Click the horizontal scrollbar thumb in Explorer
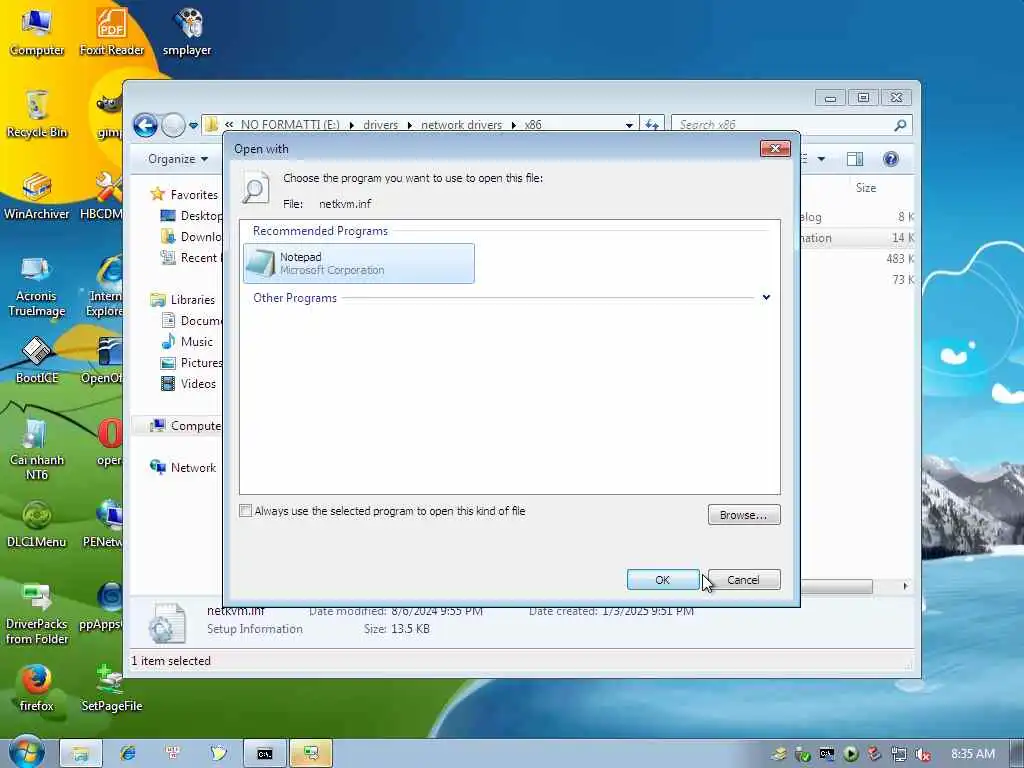 (837, 586)
